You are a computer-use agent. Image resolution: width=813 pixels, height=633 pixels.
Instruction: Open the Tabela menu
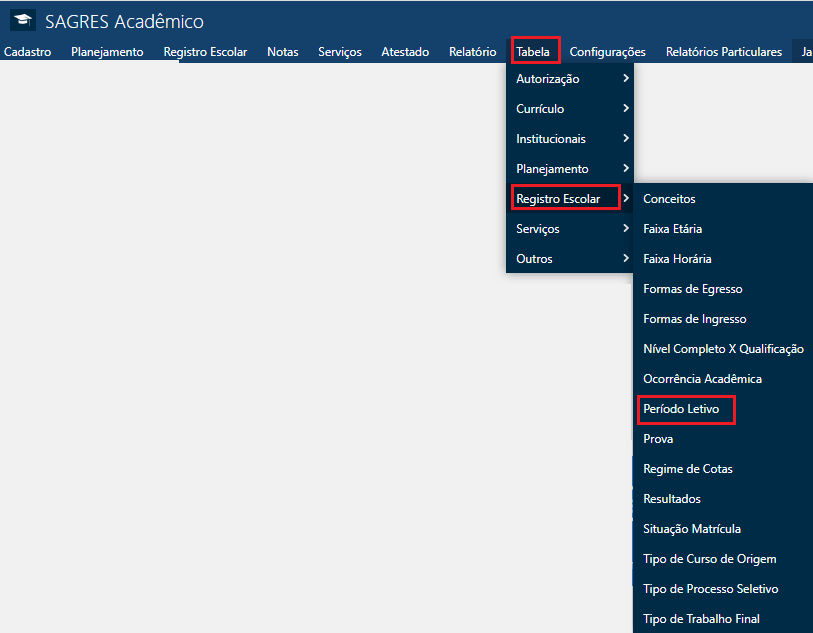click(533, 51)
